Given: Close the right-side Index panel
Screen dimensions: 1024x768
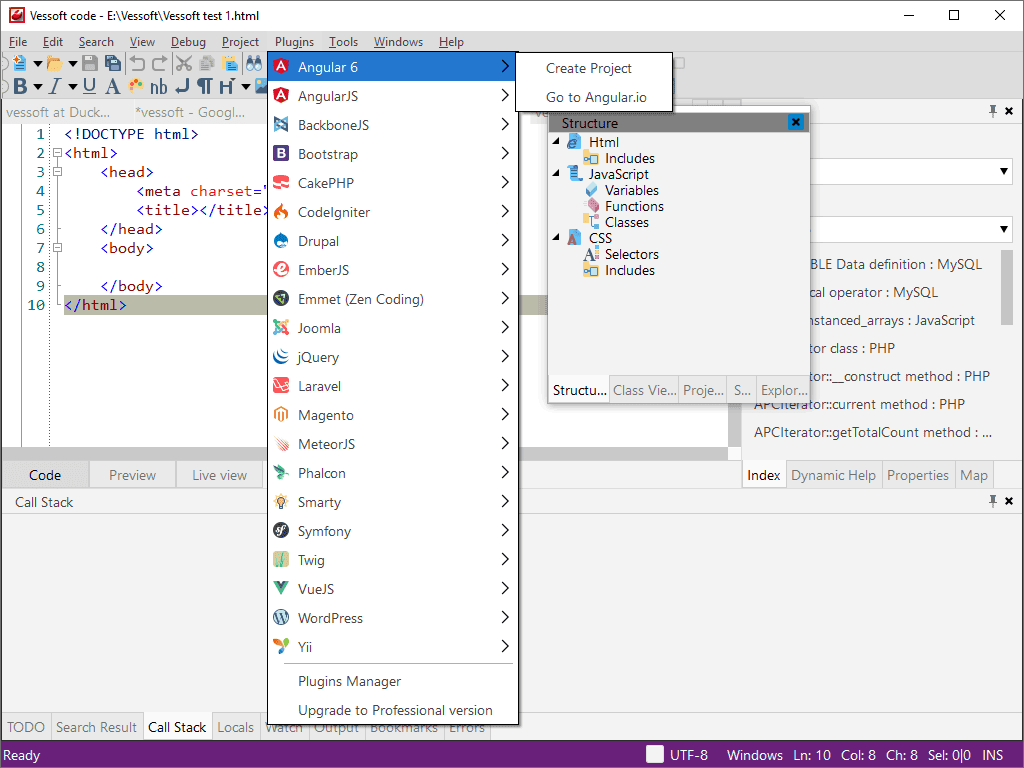Looking at the screenshot, I should (1009, 111).
